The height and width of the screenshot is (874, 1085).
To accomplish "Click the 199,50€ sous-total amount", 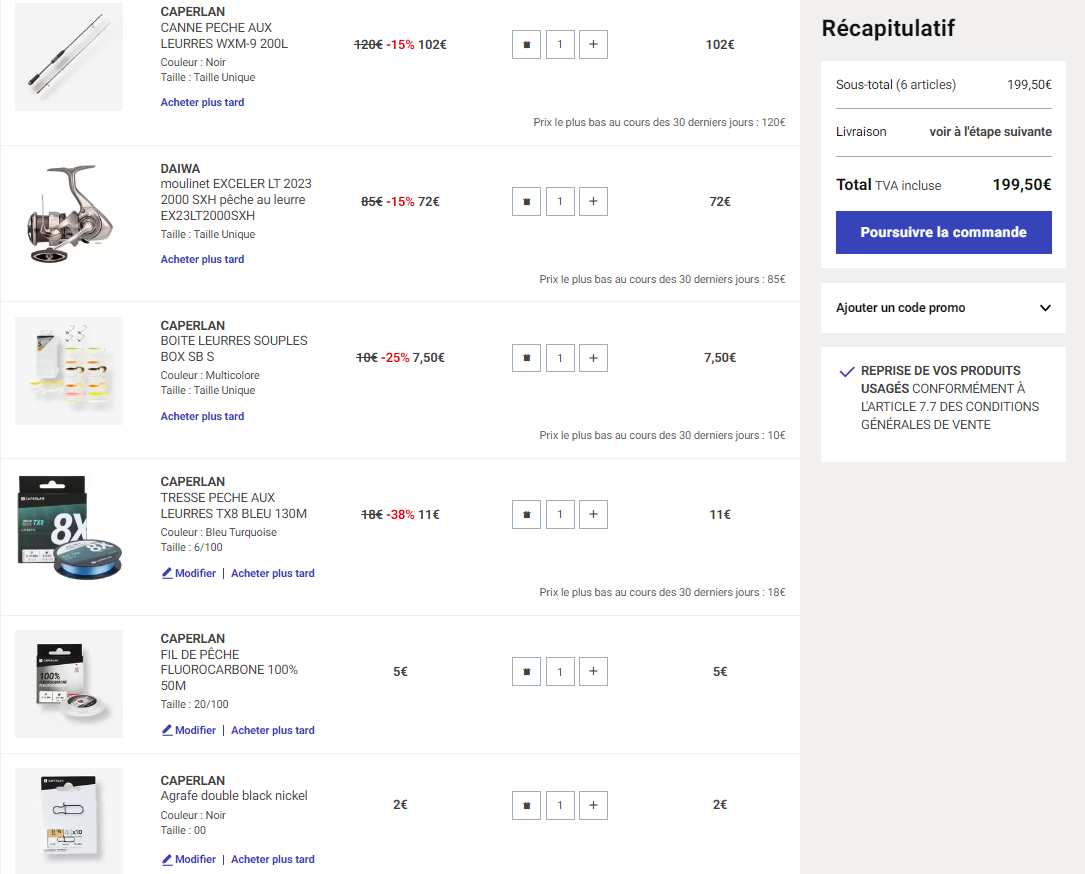I will point(1029,84).
